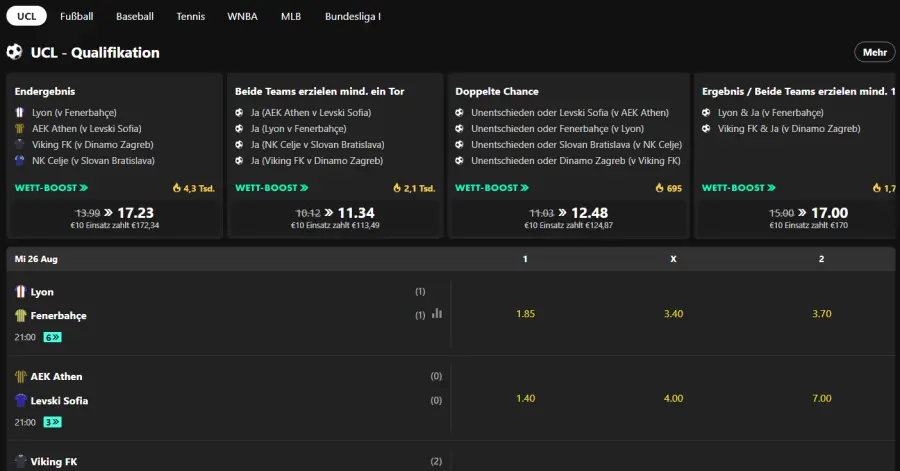900x471 pixels.
Task: Click the soccer ball icon next to UCL - Qualifikation
Action: [x=14, y=52]
